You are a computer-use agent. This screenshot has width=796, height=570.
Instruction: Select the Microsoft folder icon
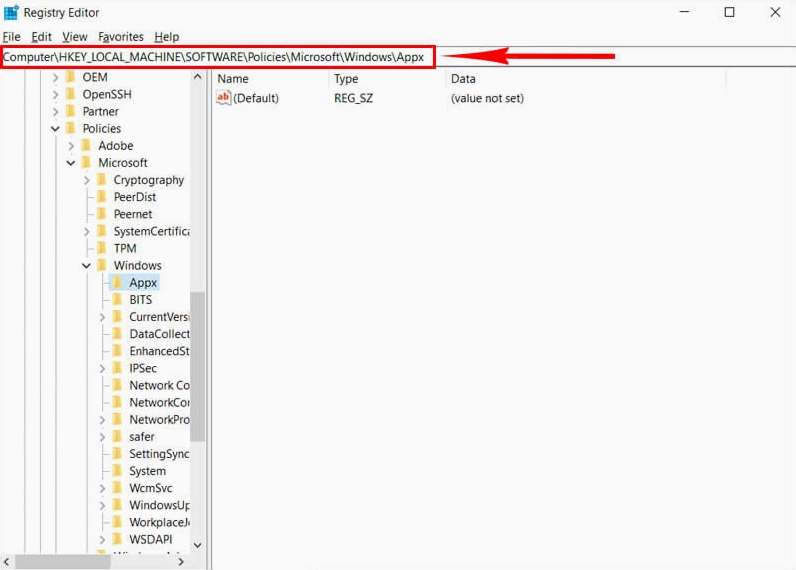click(86, 162)
